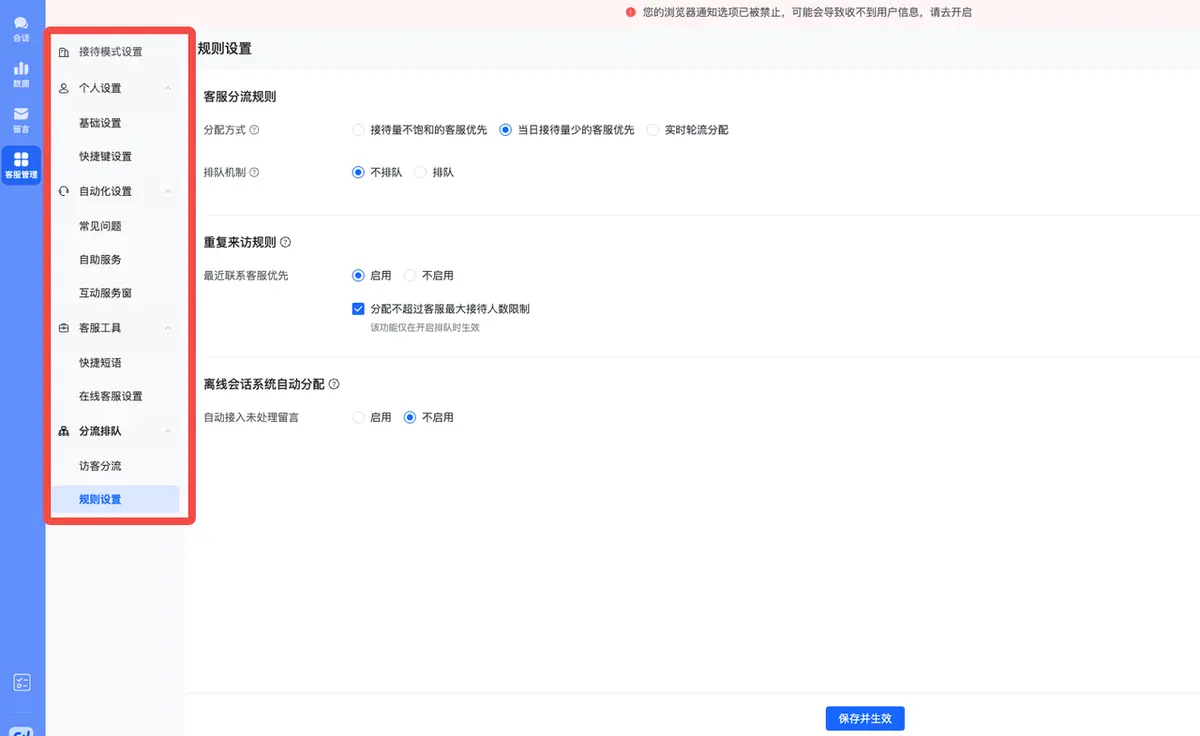Click the 自动化设置 headset icon
Viewport: 1200px width, 736px height.
(64, 191)
